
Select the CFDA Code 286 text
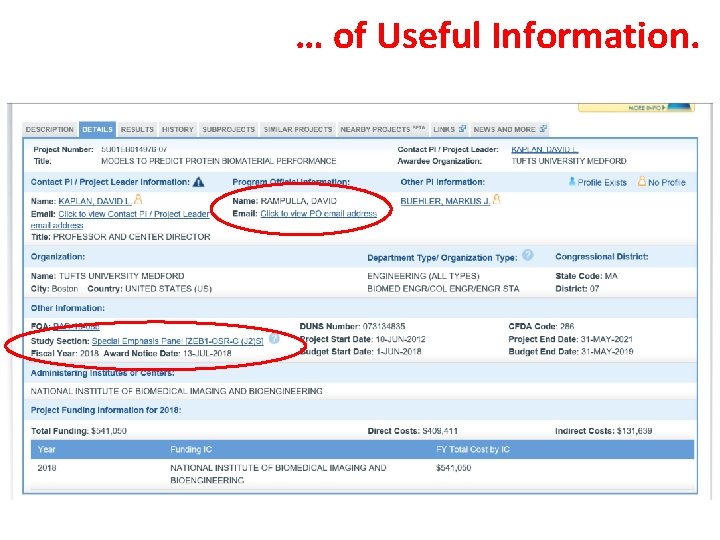coord(541,326)
